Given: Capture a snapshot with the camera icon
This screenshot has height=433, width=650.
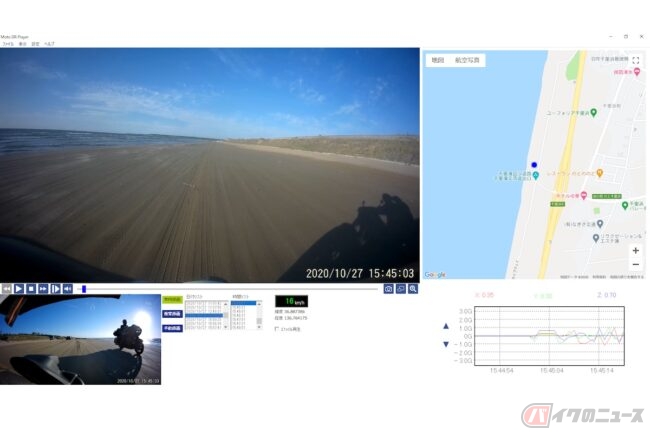Looking at the screenshot, I should [388, 289].
